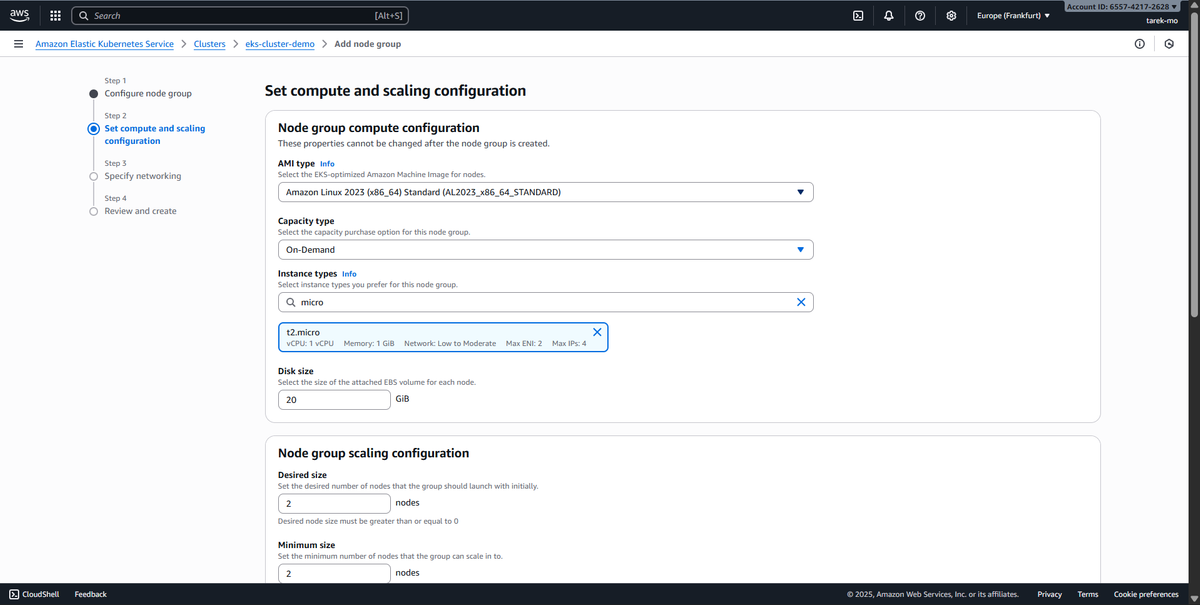Screen dimensions: 1200x605
Task: Click the 'Node group scaling configuration' heading
Action: point(373,453)
